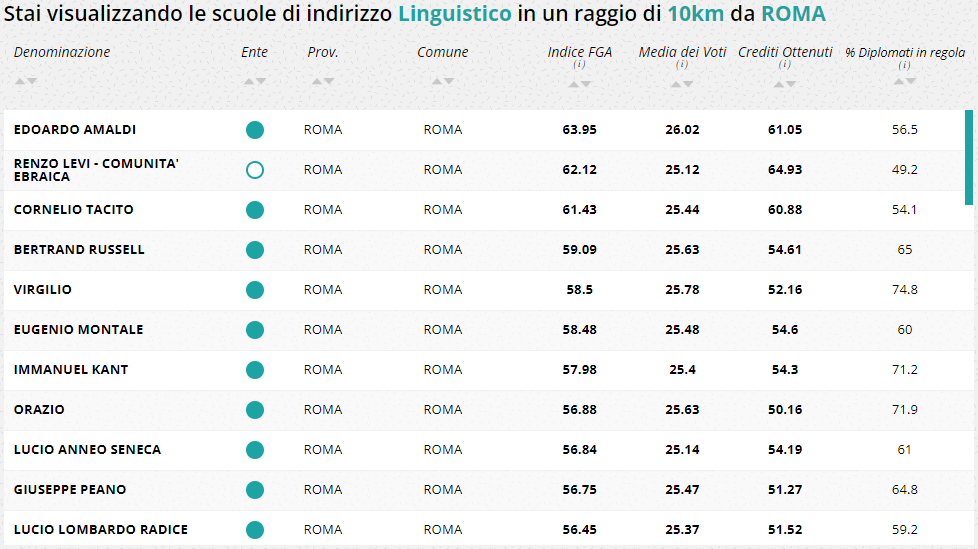Click sort arrows under Comune column

click(x=442, y=81)
